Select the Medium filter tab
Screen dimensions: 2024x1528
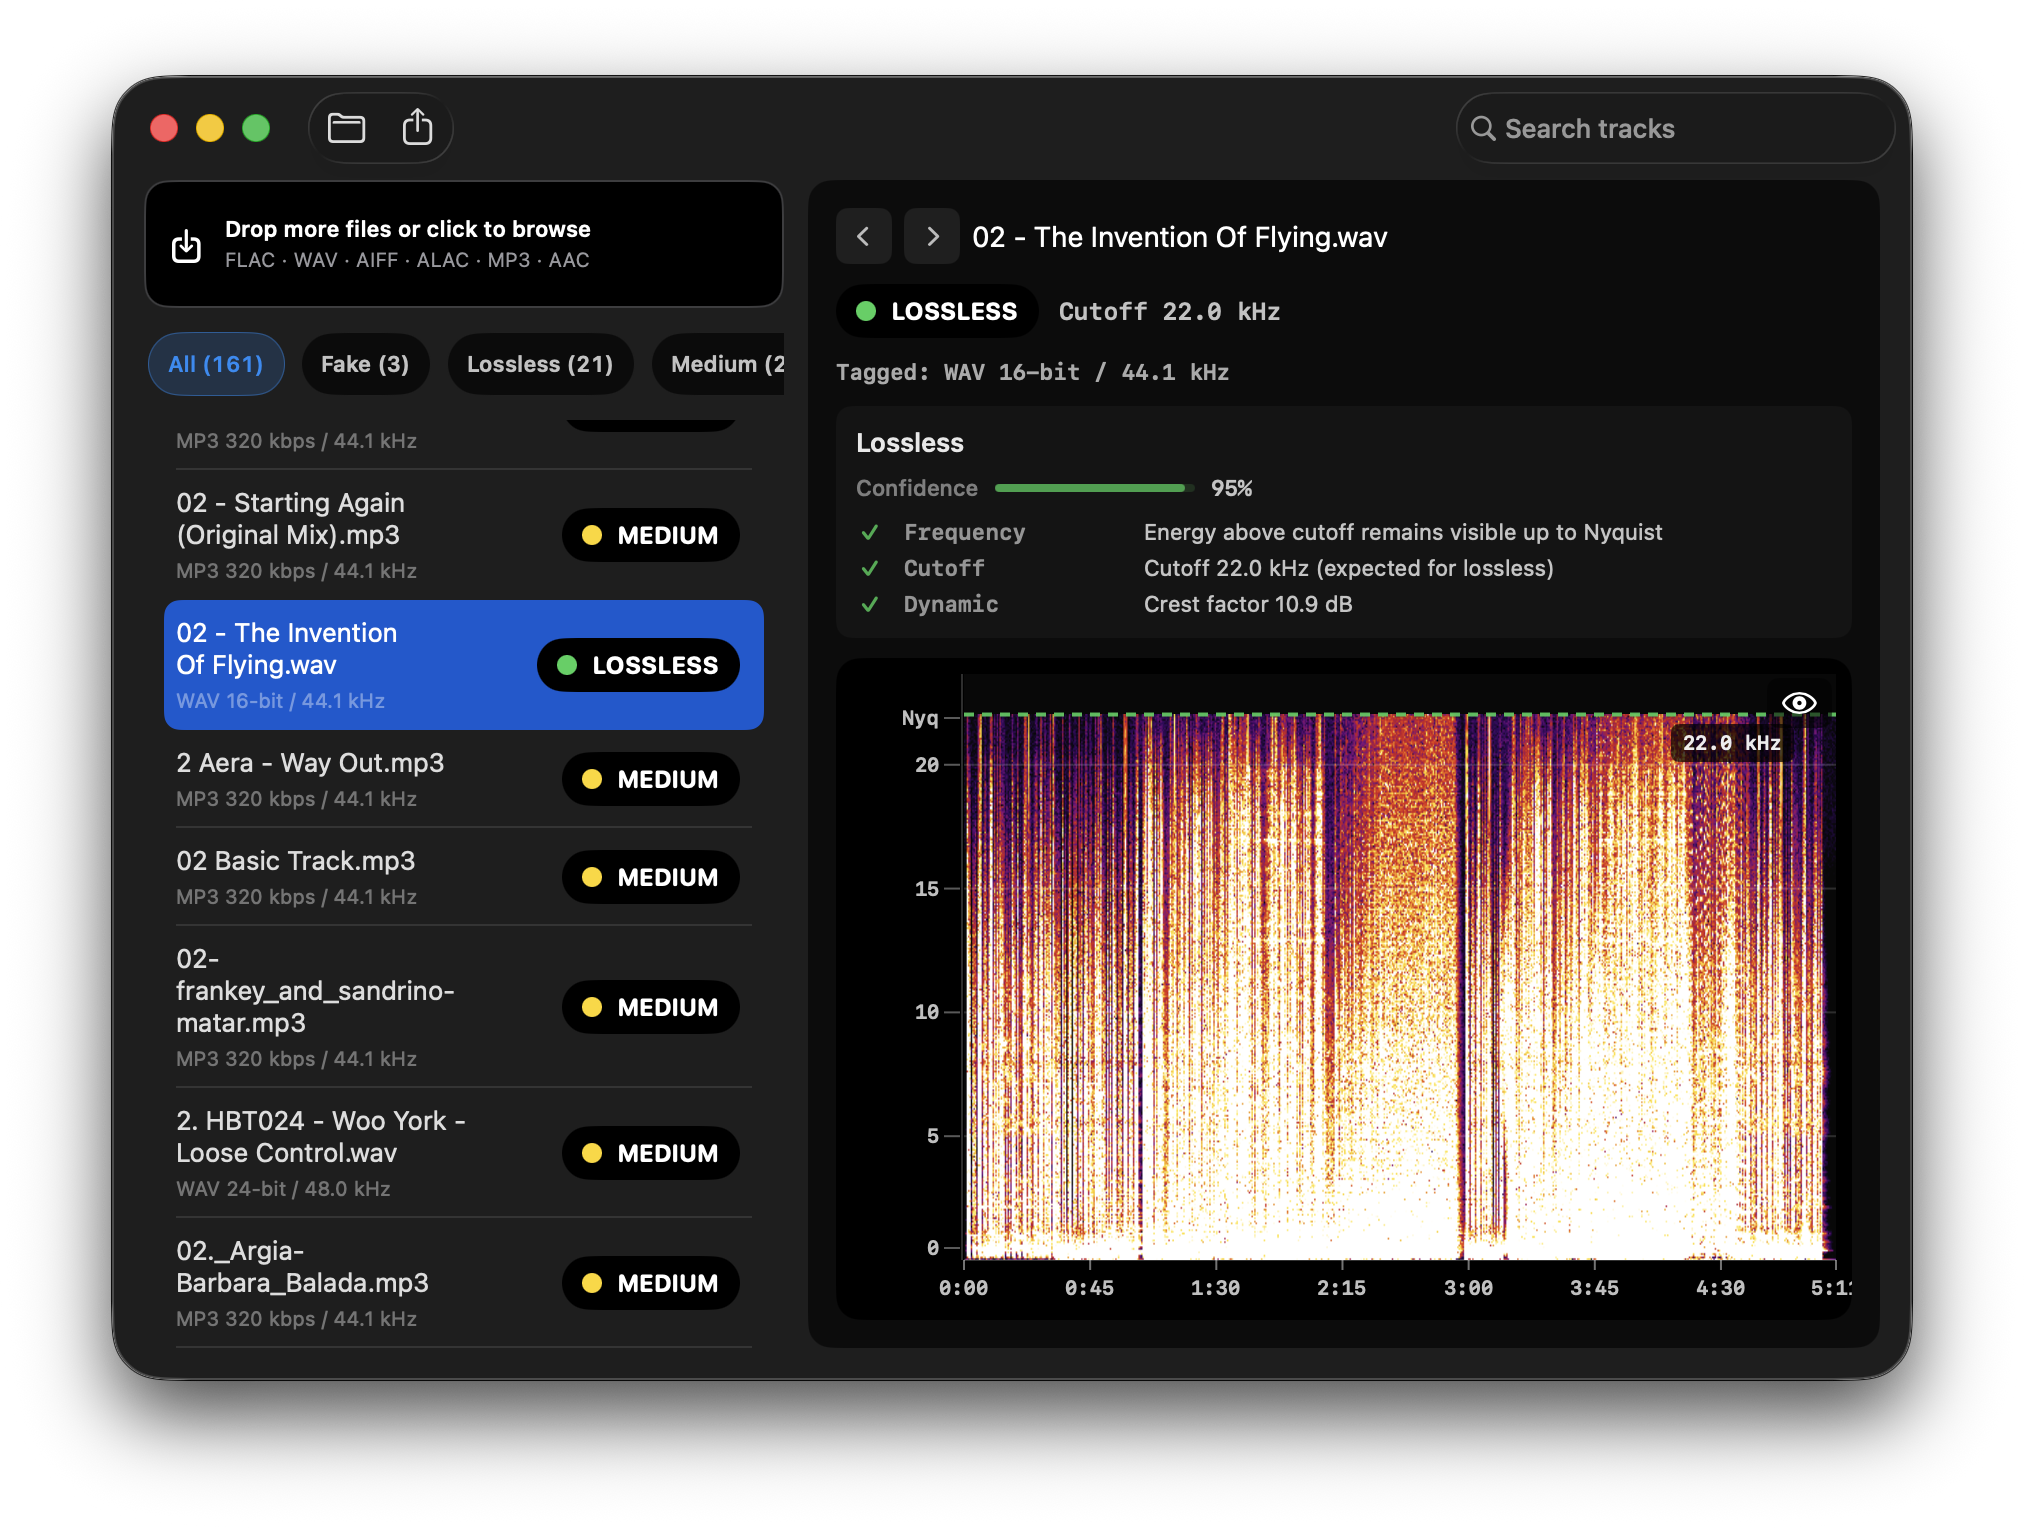click(719, 364)
